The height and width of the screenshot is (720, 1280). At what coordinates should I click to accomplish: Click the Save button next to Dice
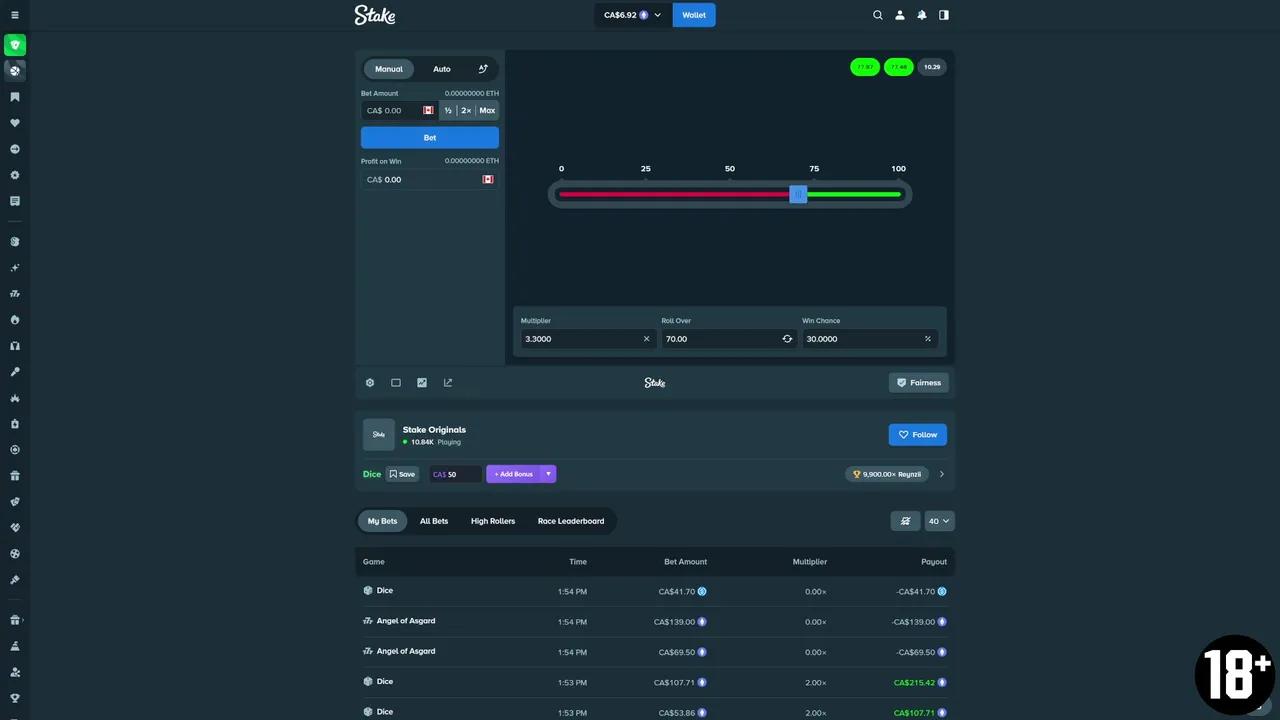coord(402,474)
